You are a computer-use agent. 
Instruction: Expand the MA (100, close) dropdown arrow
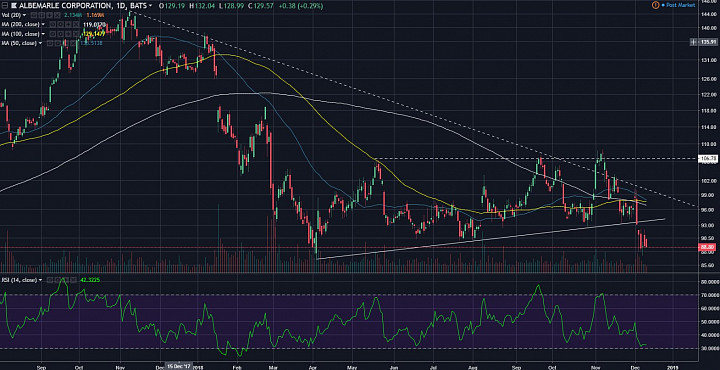coord(43,34)
